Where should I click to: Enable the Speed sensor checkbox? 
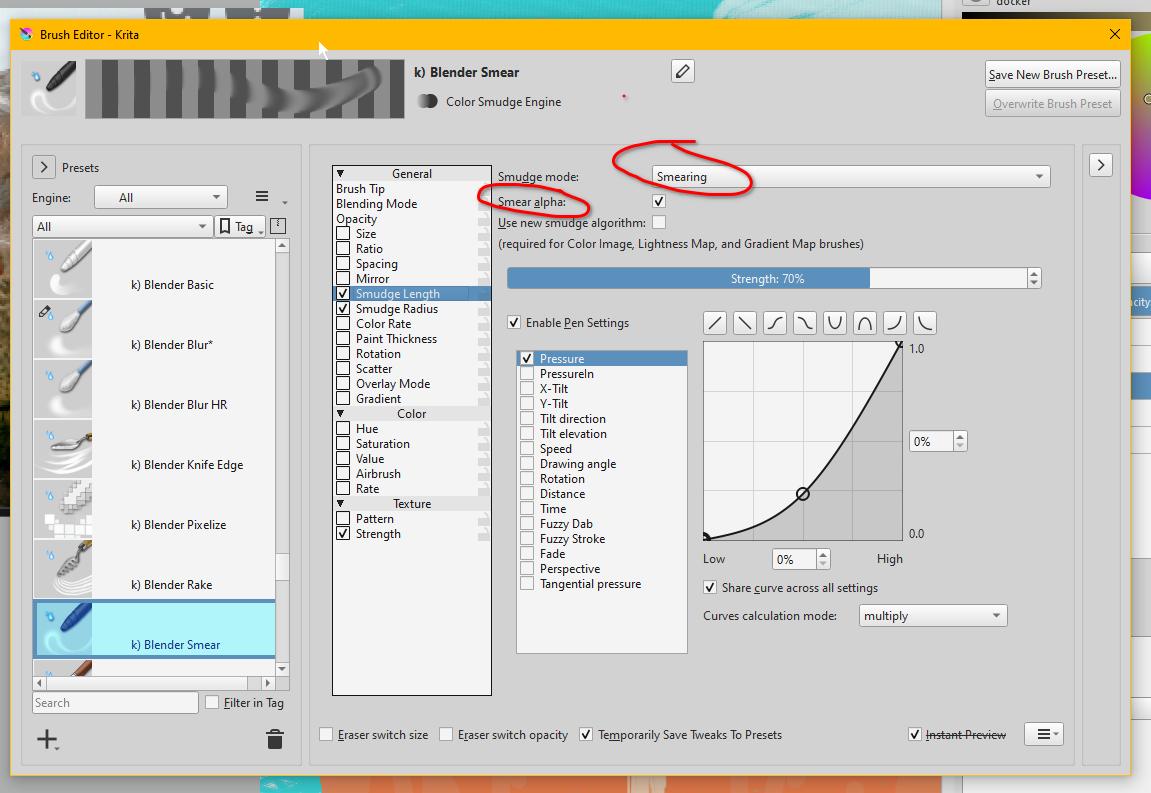pyautogui.click(x=527, y=449)
